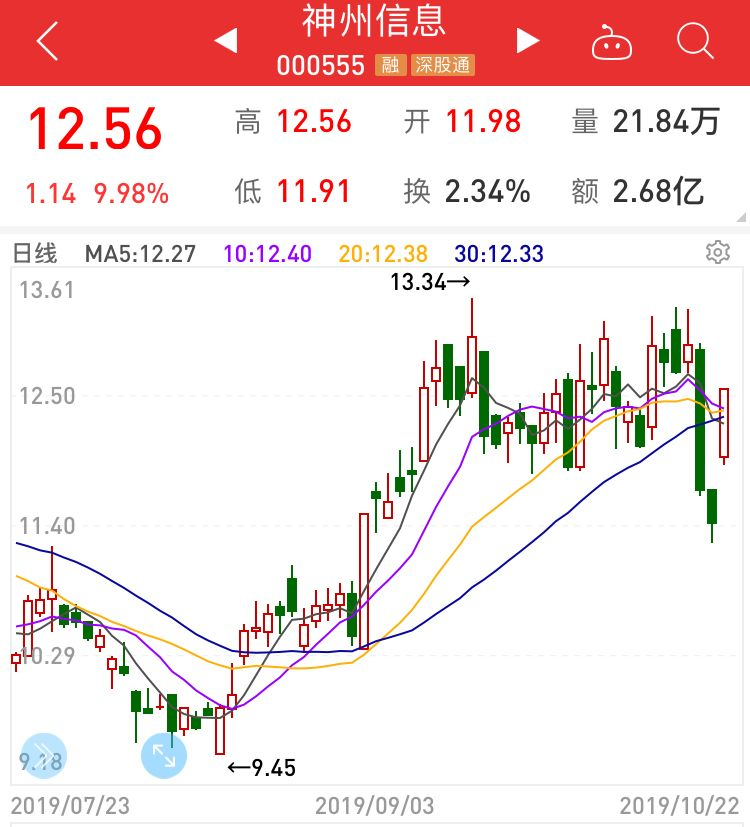The width and height of the screenshot is (750, 827).
Task: Select the MA5:12.27 indicator label
Action: [x=140, y=254]
